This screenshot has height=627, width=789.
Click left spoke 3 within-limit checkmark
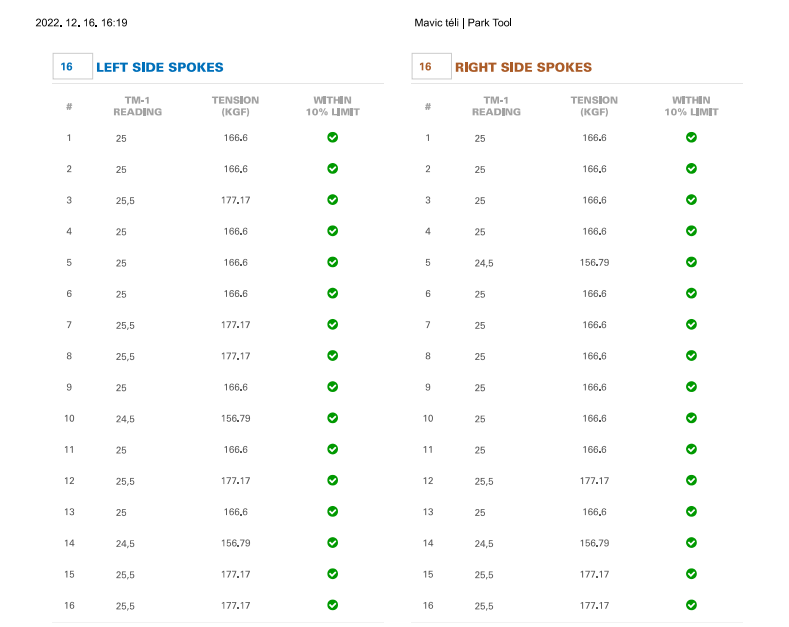(332, 200)
